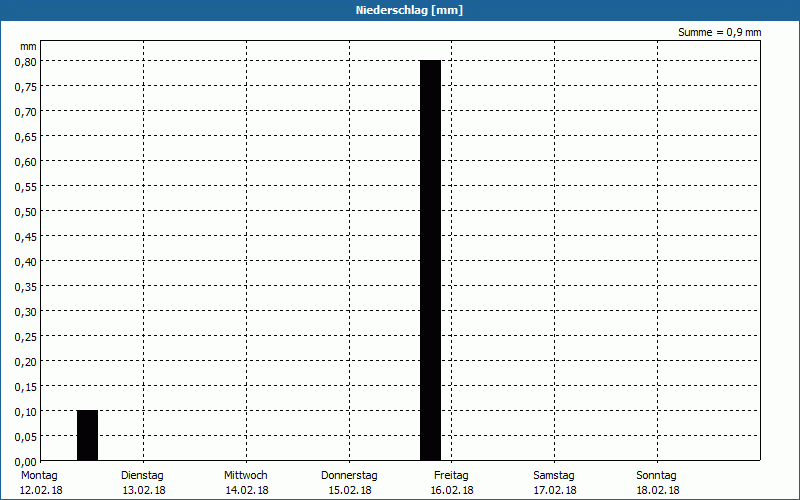Click the 0,80 axis value
This screenshot has width=800, height=500.
click(26, 62)
